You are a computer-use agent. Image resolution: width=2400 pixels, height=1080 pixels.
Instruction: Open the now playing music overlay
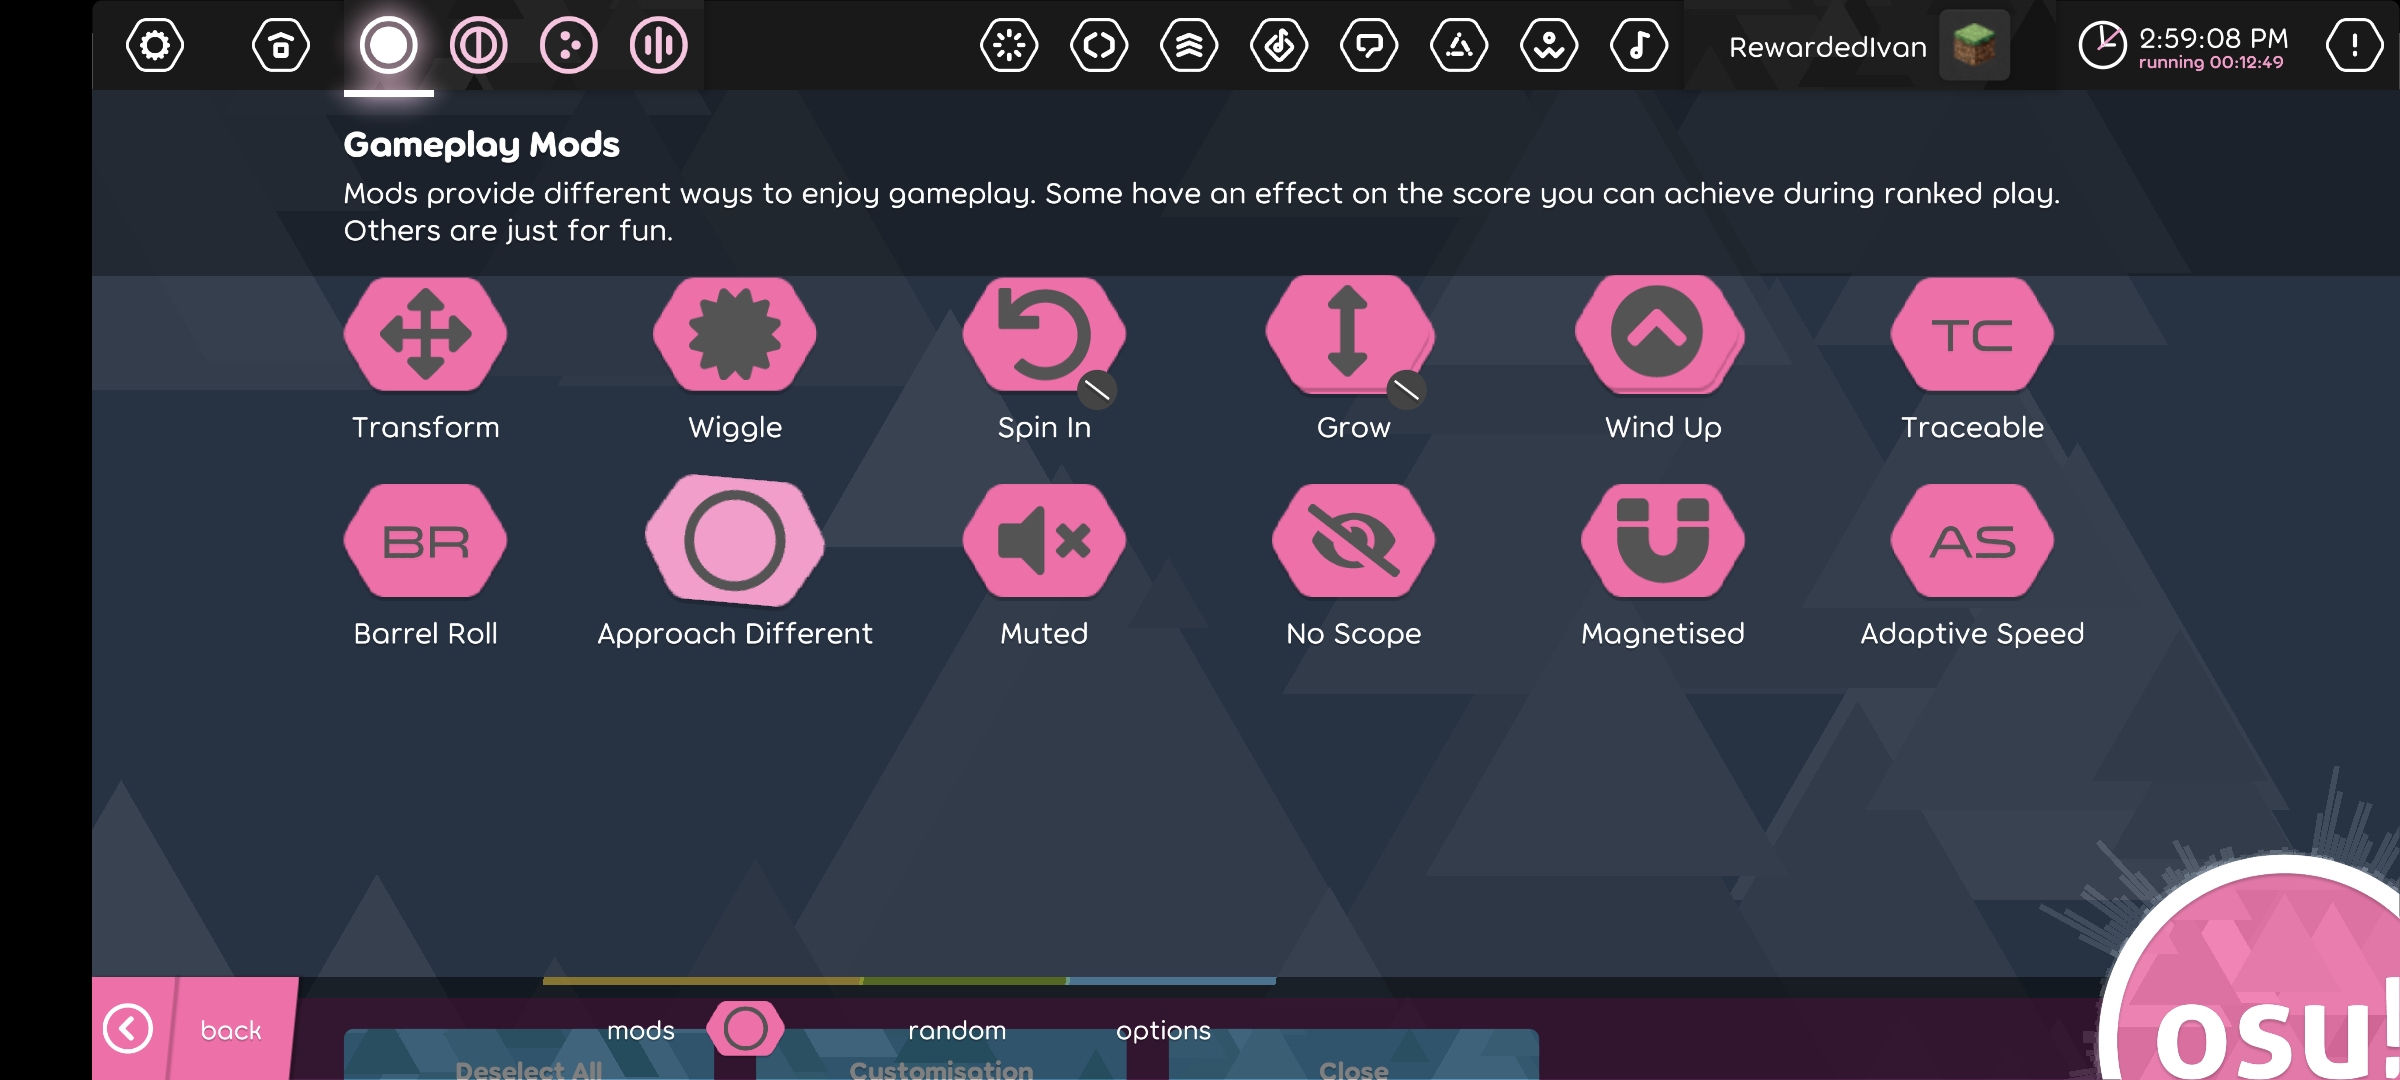coord(1641,45)
